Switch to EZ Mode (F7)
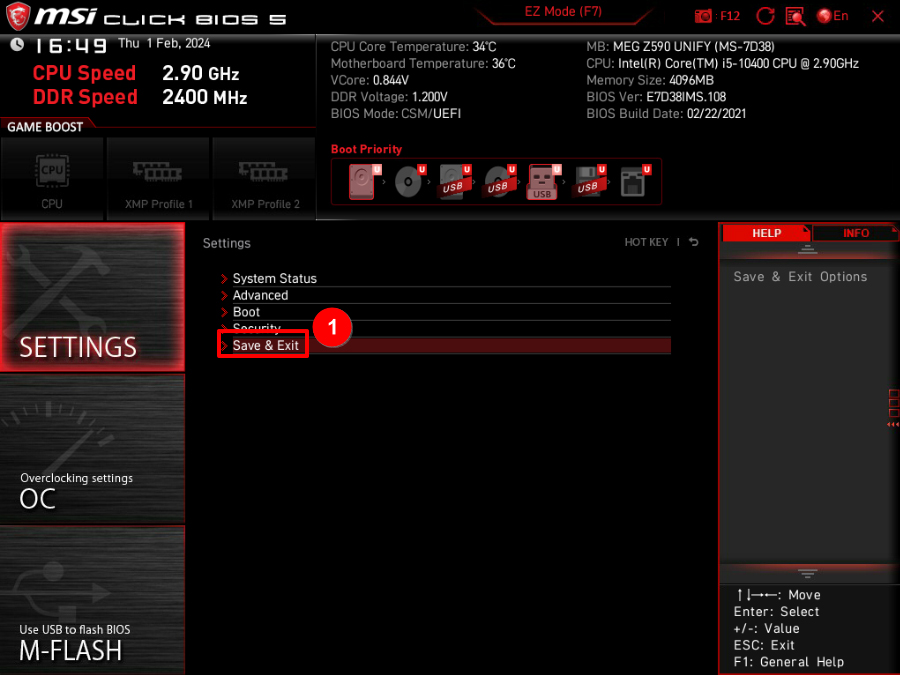 point(563,12)
